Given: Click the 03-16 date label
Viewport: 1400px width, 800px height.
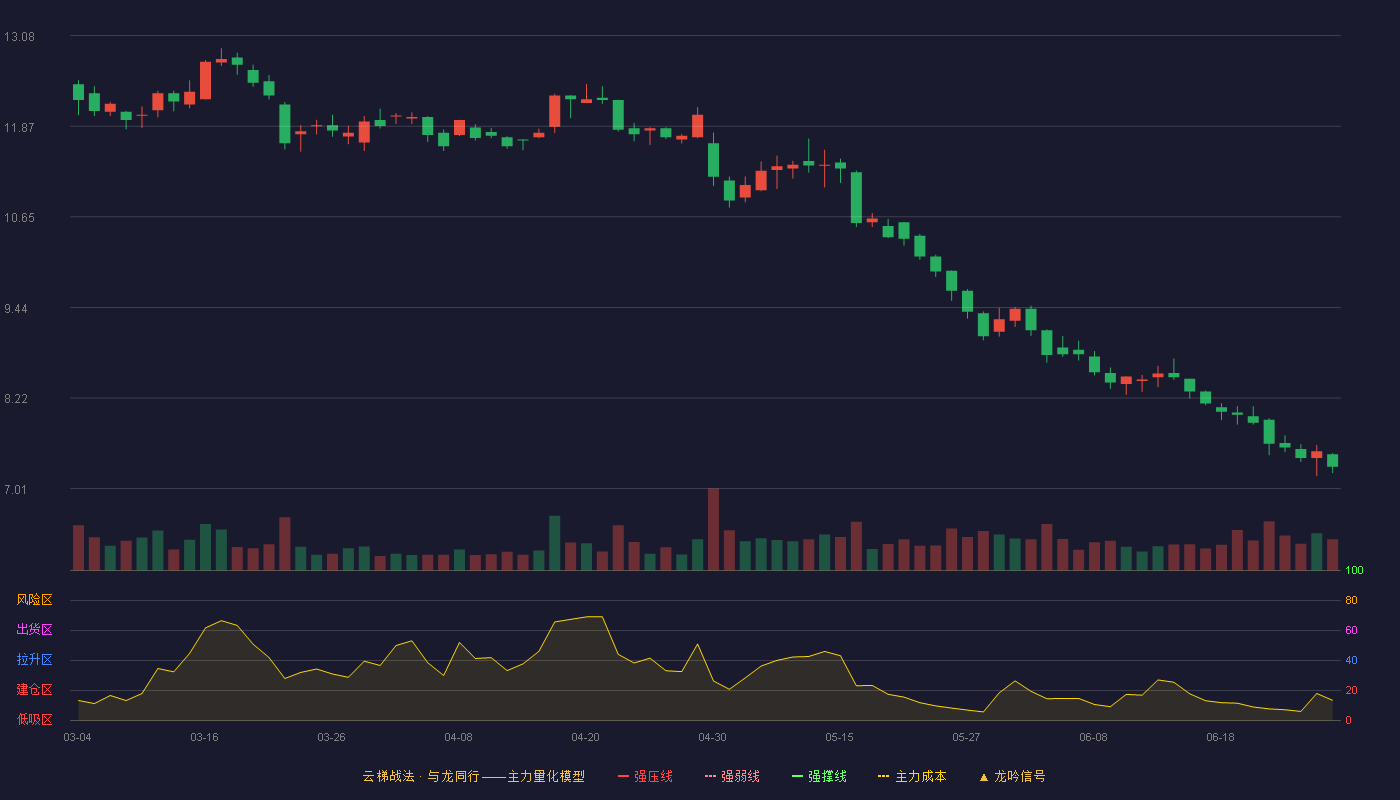Looking at the screenshot, I should pos(204,737).
